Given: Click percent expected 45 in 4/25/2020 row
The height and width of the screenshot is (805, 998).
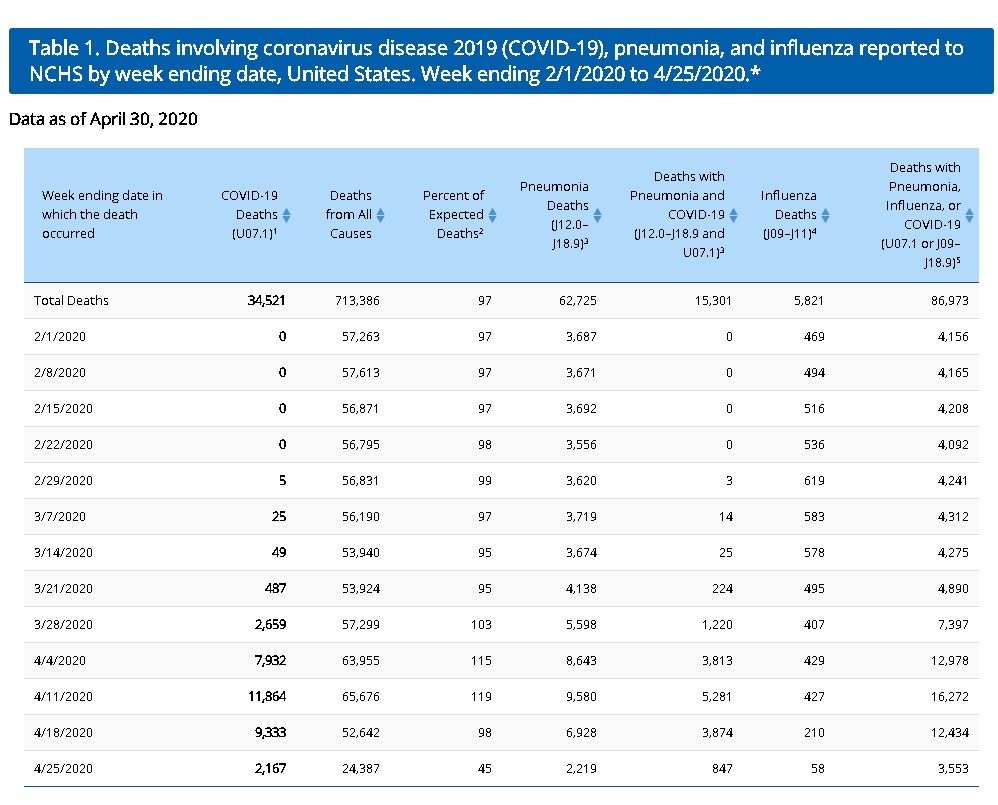Looking at the screenshot, I should tap(484, 769).
